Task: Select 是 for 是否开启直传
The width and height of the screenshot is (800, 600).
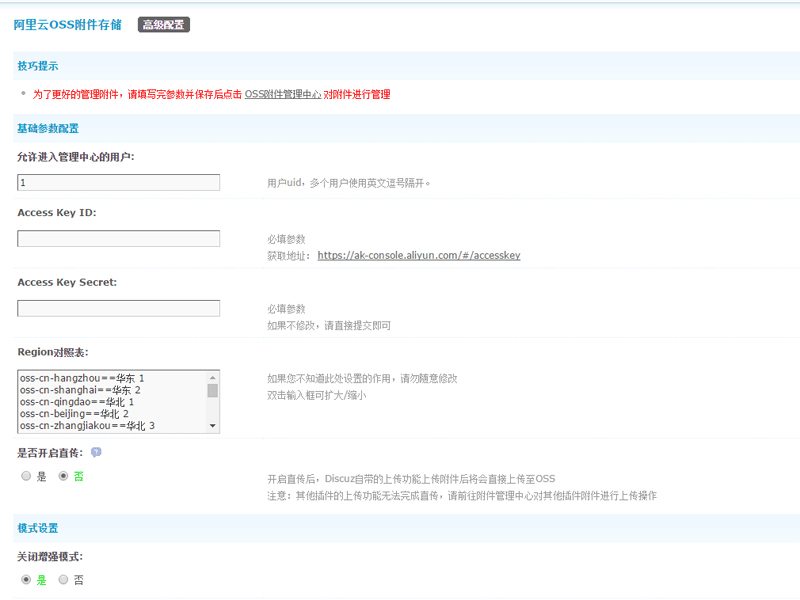Action: click(x=26, y=477)
